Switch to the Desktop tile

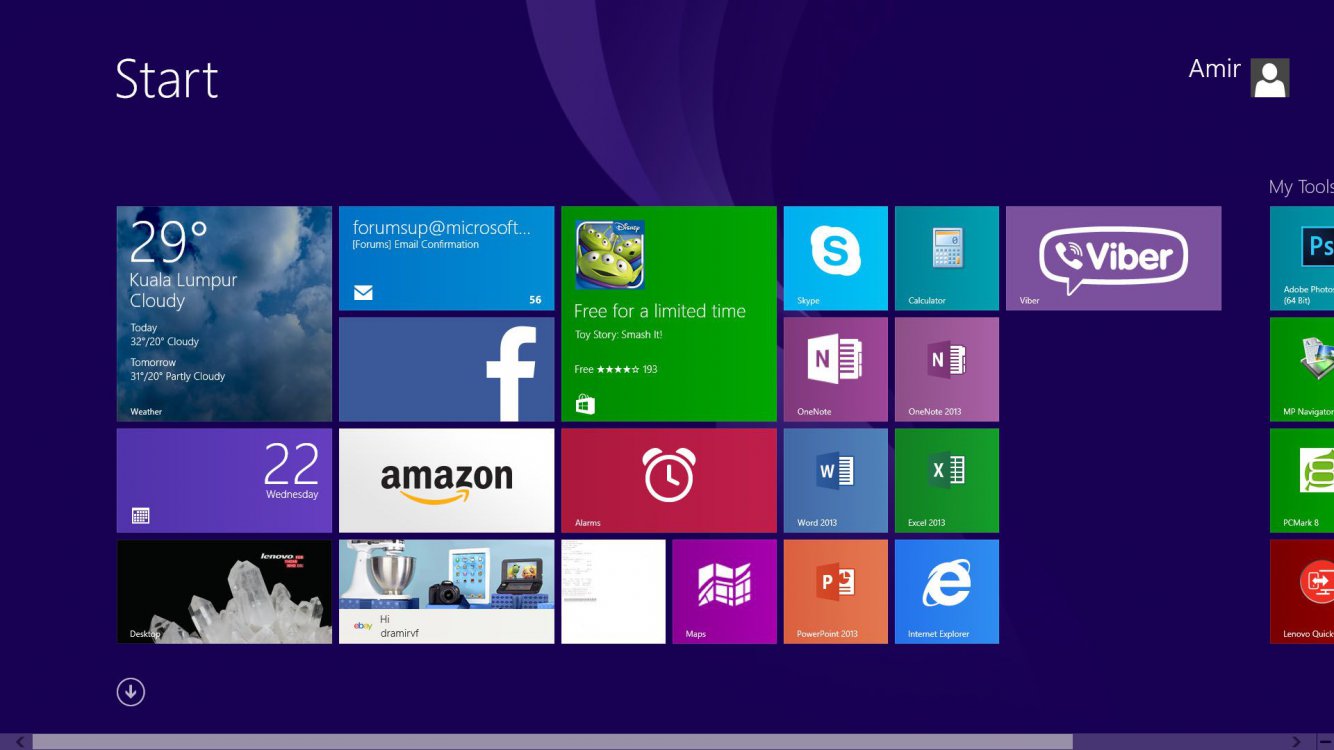click(224, 591)
